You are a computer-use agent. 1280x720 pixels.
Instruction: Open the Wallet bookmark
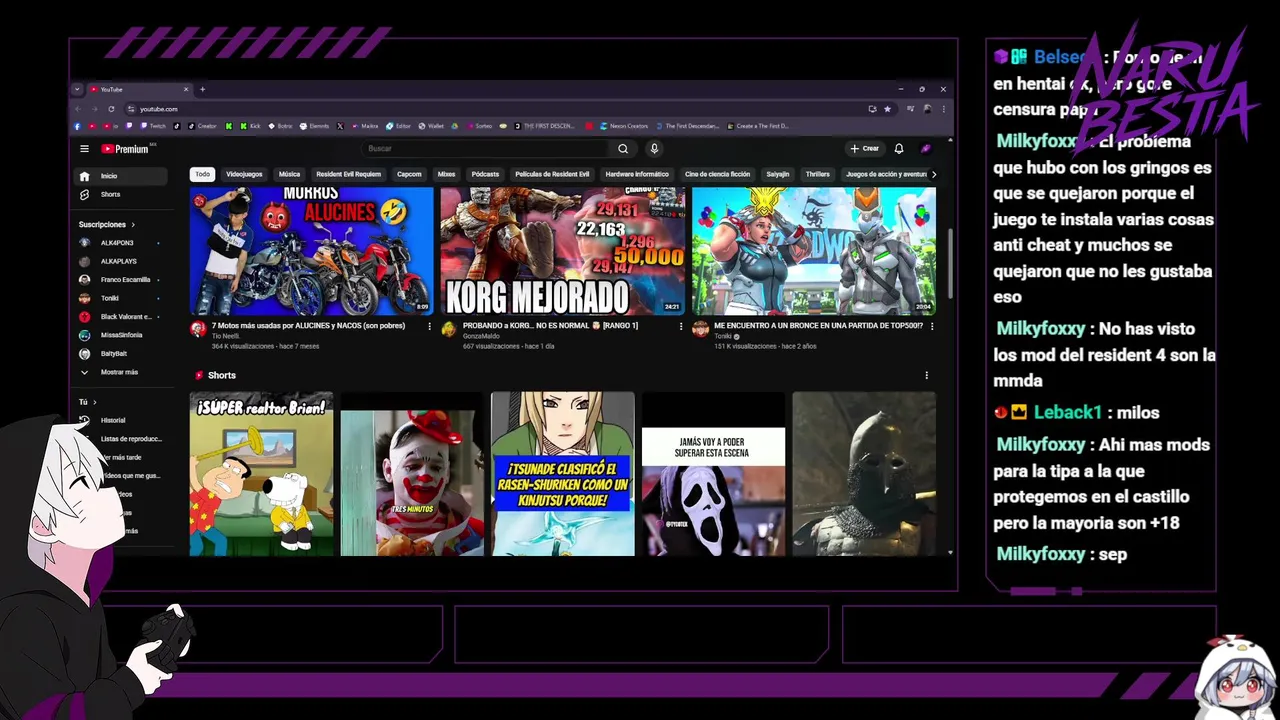point(431,126)
